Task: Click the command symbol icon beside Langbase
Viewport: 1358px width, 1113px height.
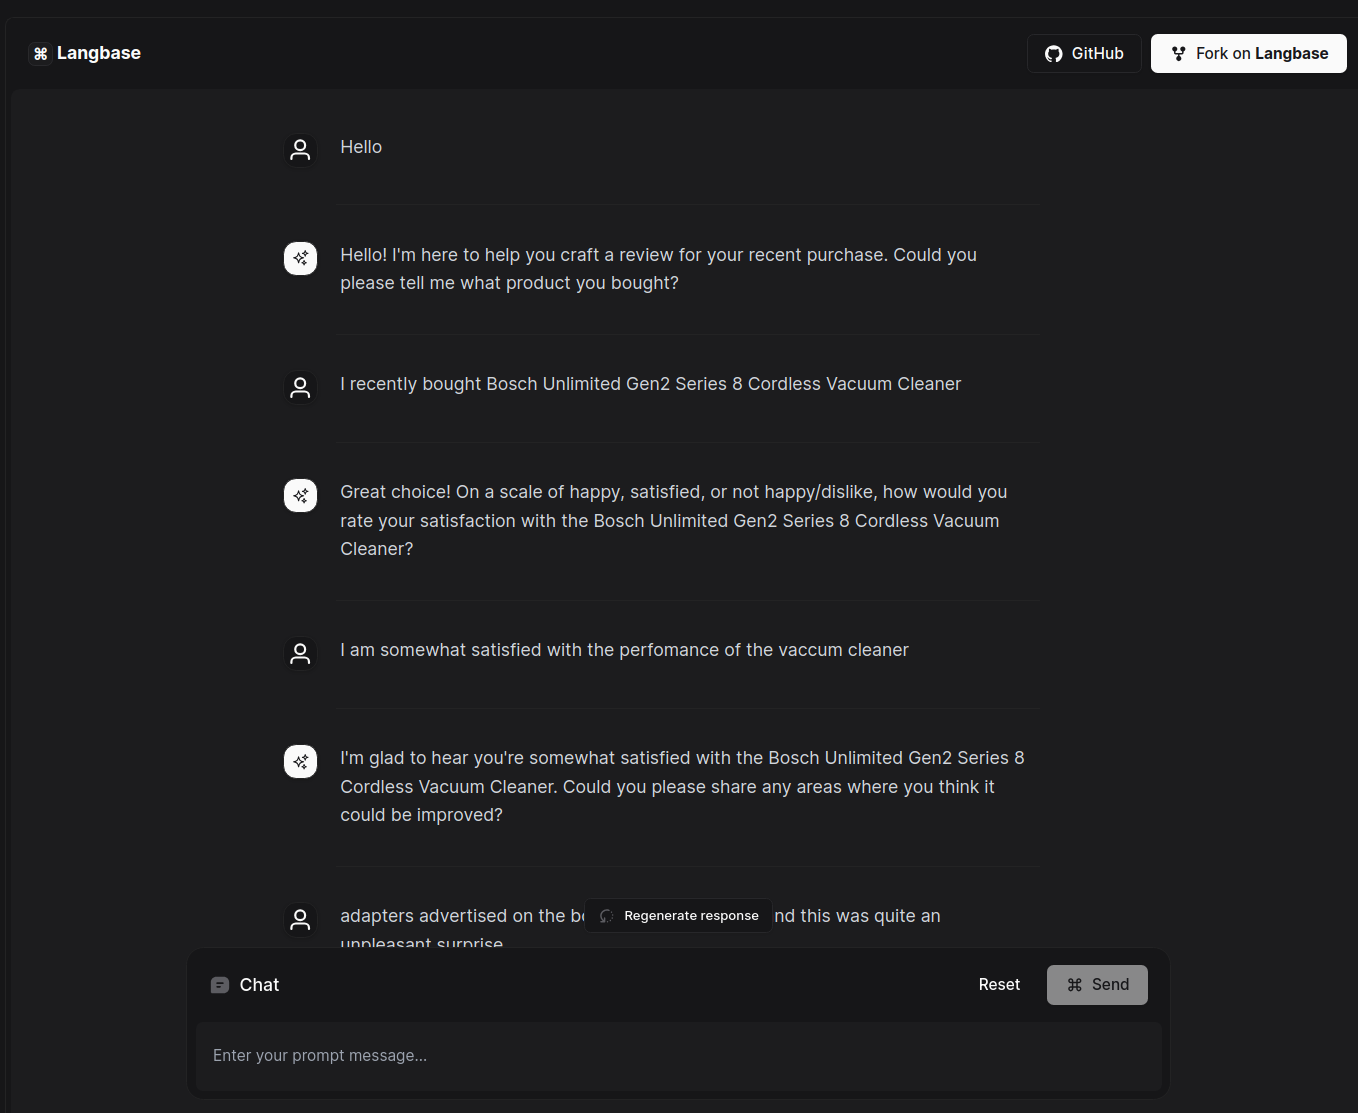Action: click(40, 54)
